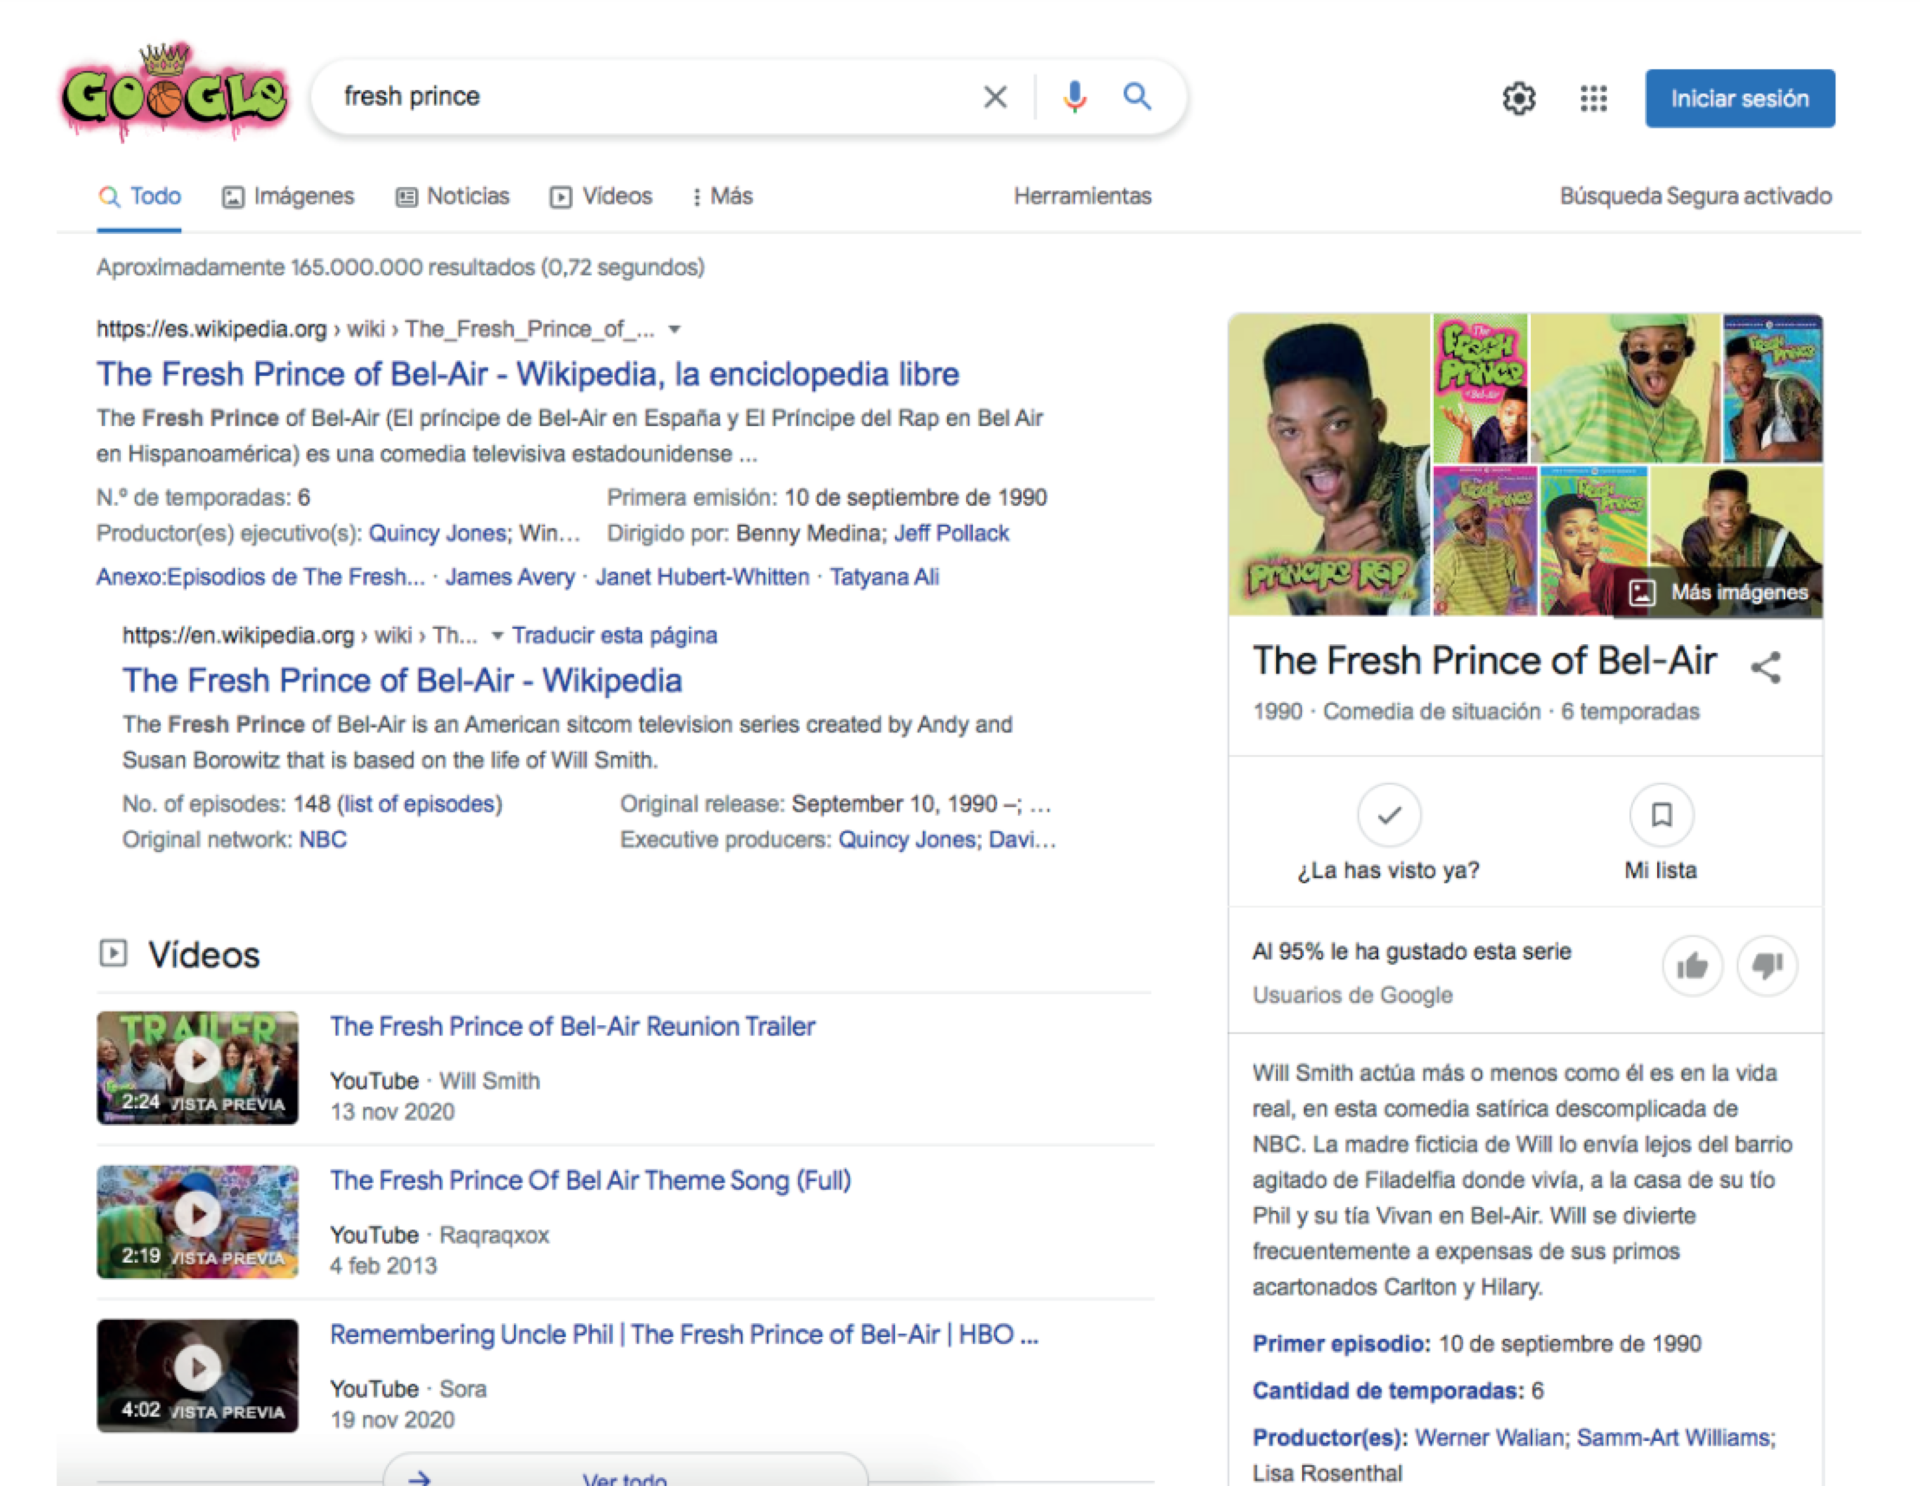Open the settings gear icon
1920x1486 pixels.
click(1518, 98)
